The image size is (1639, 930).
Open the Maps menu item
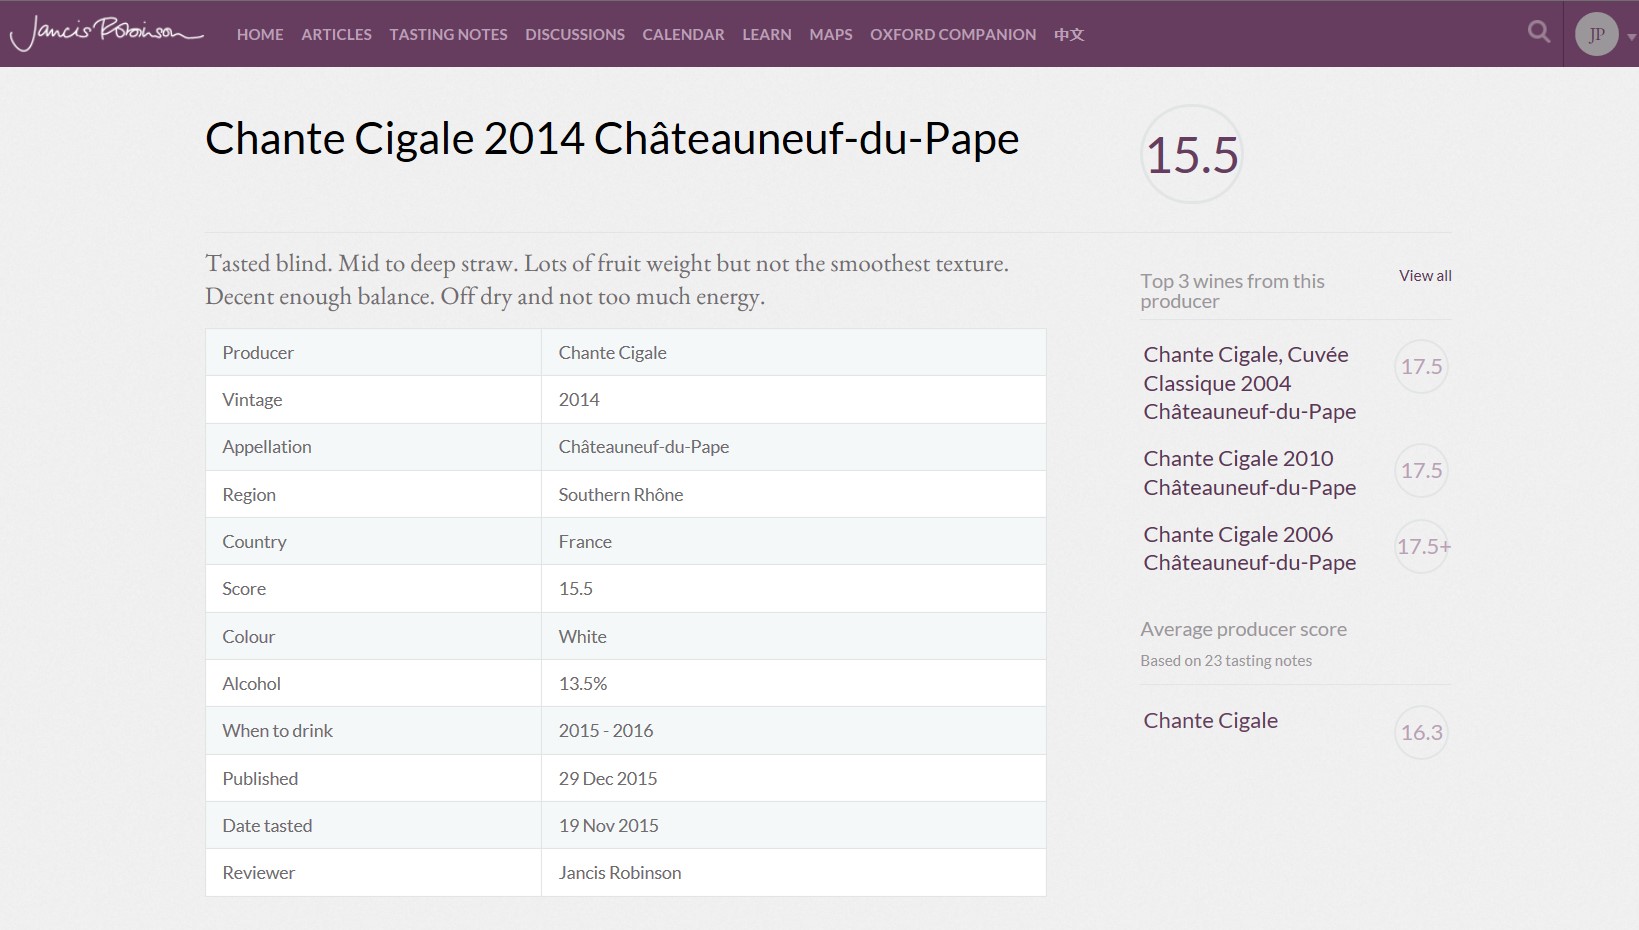pyautogui.click(x=831, y=34)
